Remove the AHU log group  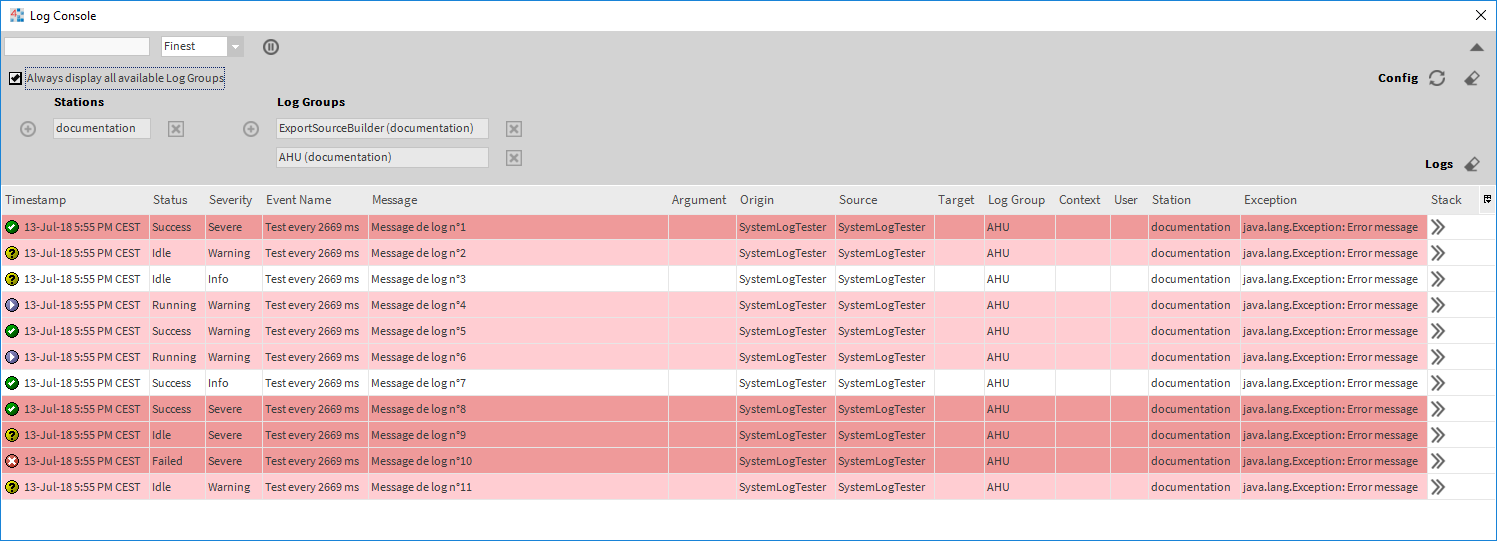pyautogui.click(x=514, y=158)
